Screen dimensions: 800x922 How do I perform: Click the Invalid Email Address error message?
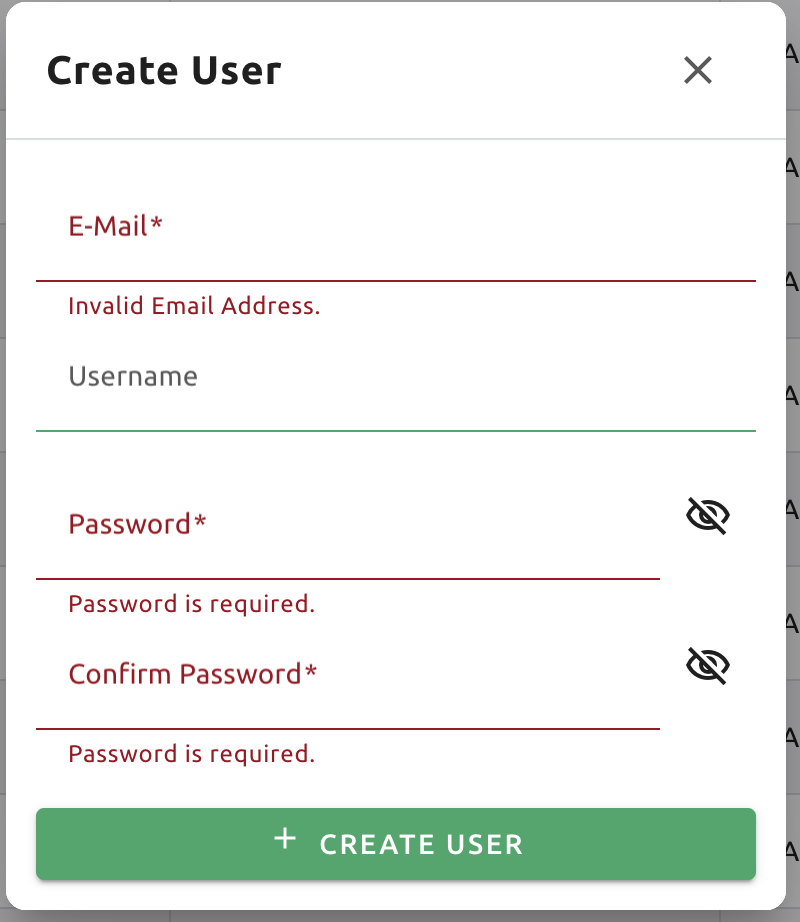tap(194, 306)
